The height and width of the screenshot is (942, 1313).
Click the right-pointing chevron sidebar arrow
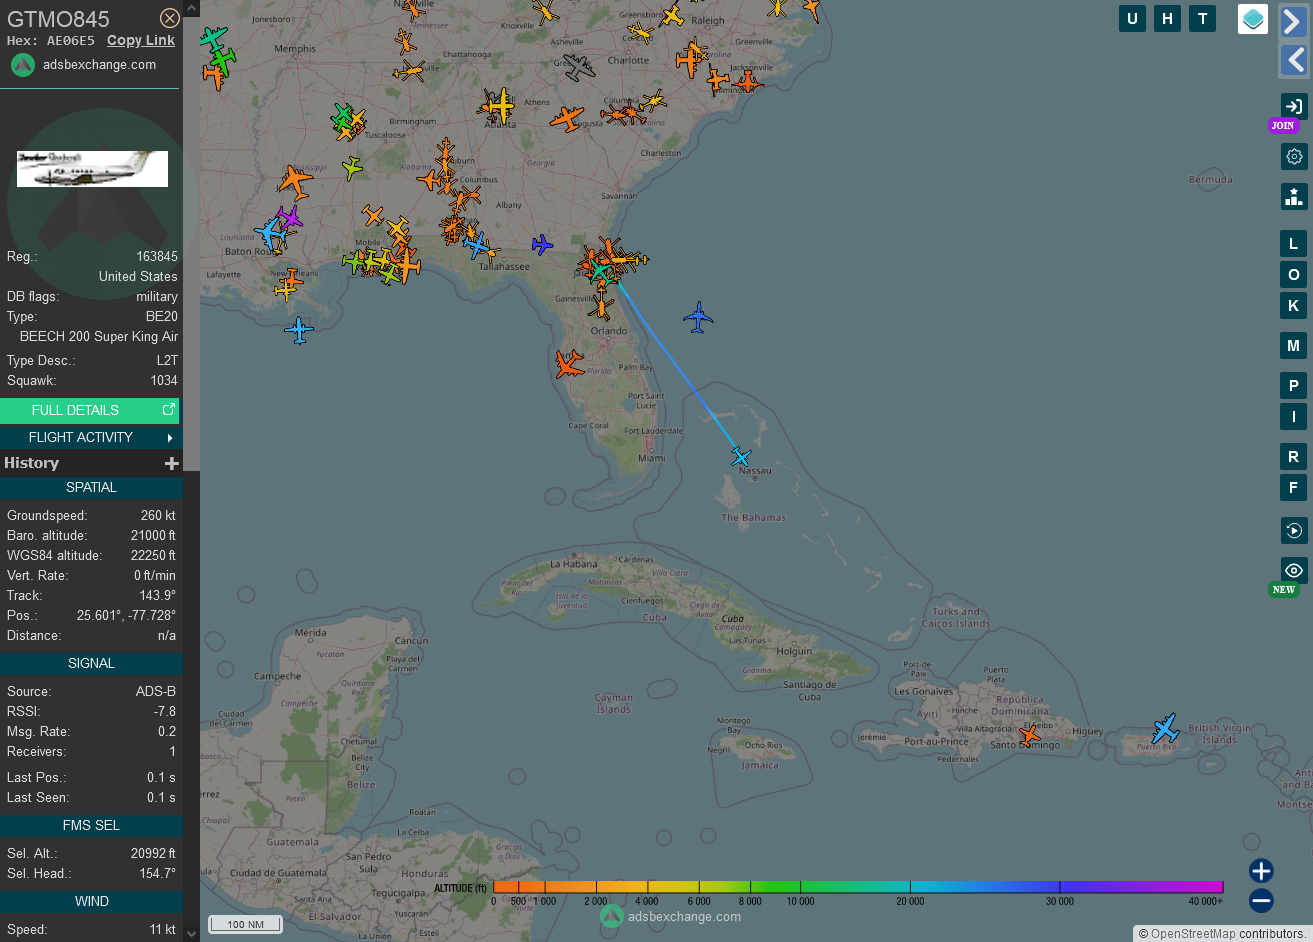tap(1294, 21)
